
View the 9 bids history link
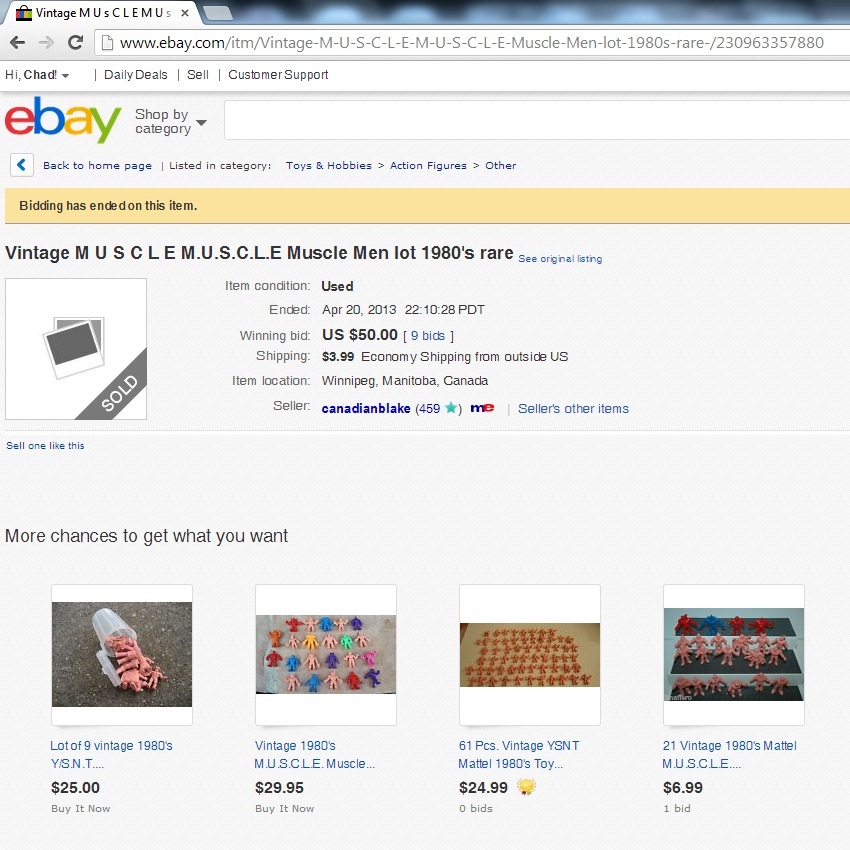[x=428, y=336]
